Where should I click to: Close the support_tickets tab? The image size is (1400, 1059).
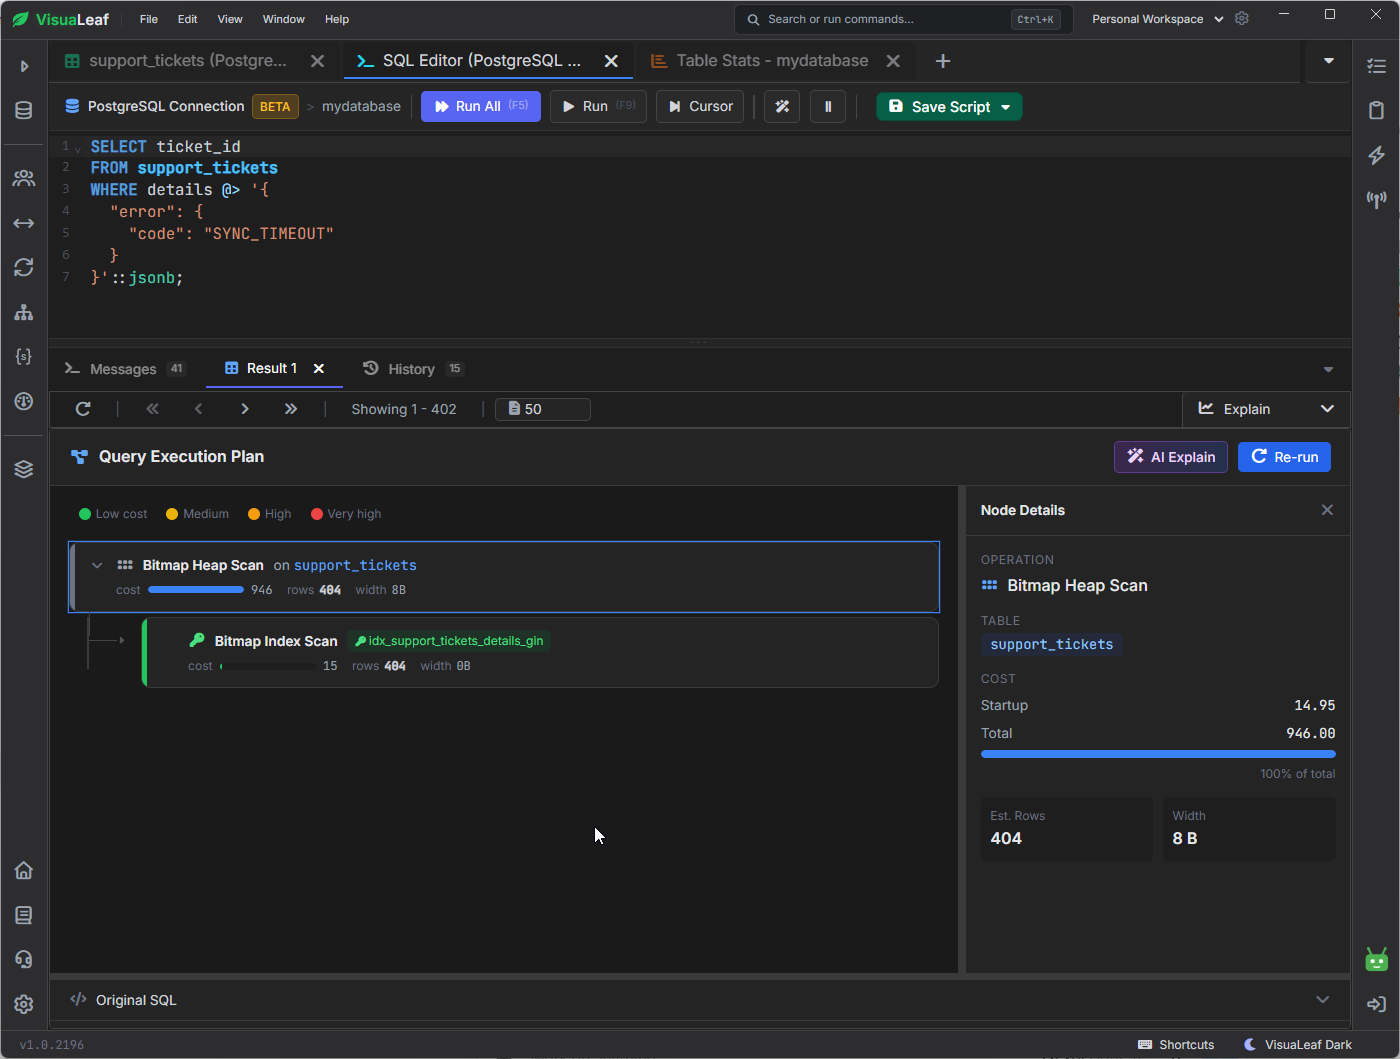click(x=317, y=61)
